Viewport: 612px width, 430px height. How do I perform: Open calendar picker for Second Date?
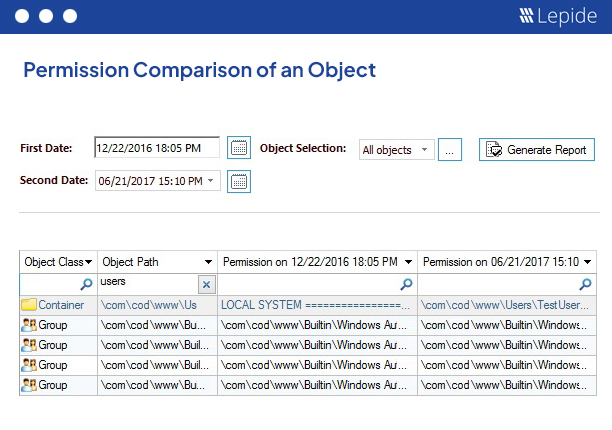pos(239,181)
